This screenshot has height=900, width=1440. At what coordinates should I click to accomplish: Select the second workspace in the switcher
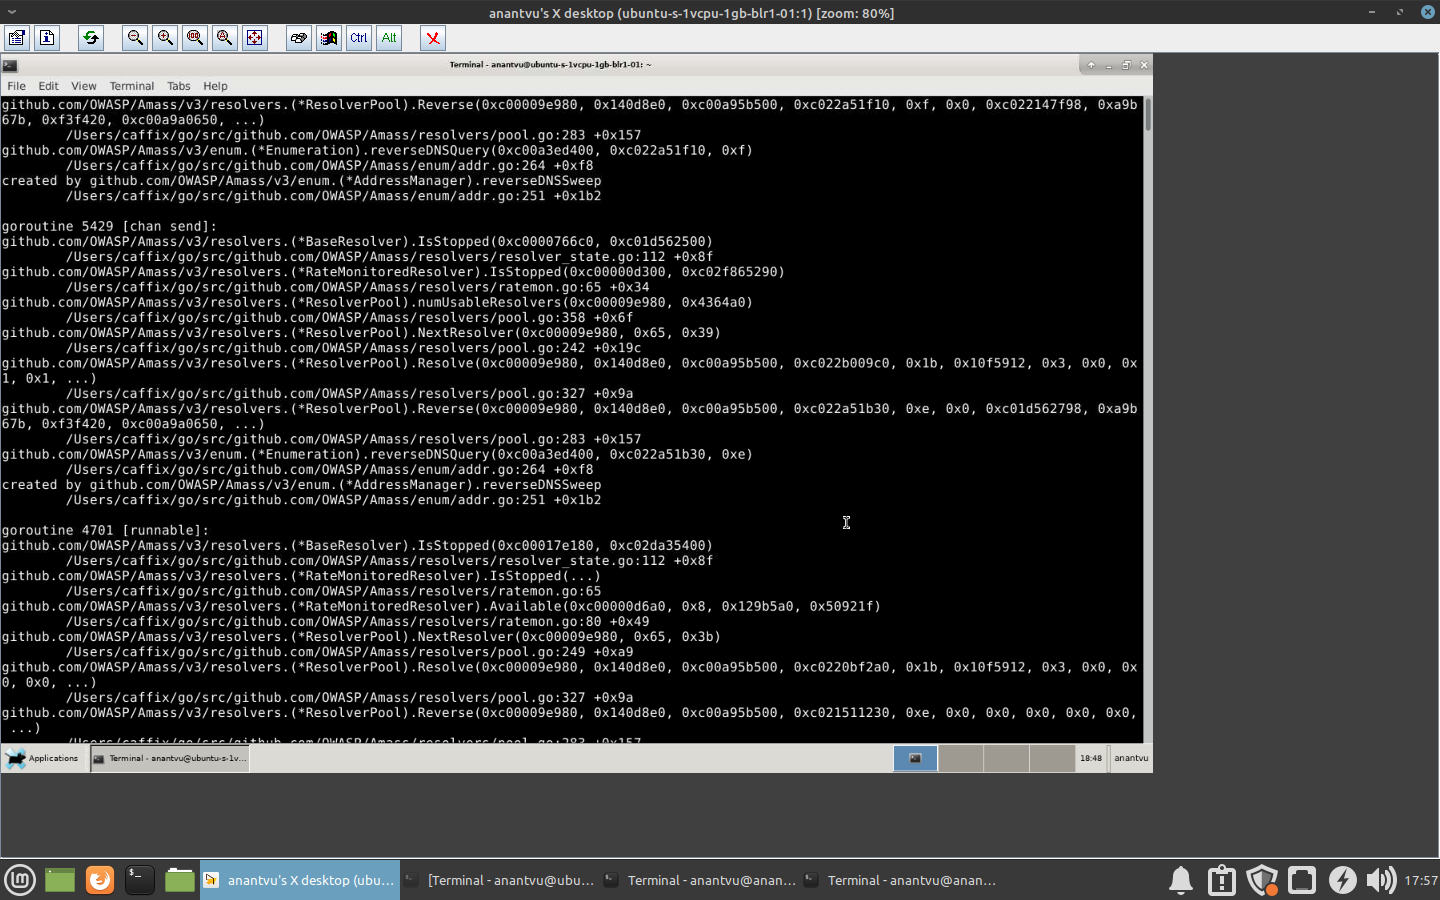[961, 758]
